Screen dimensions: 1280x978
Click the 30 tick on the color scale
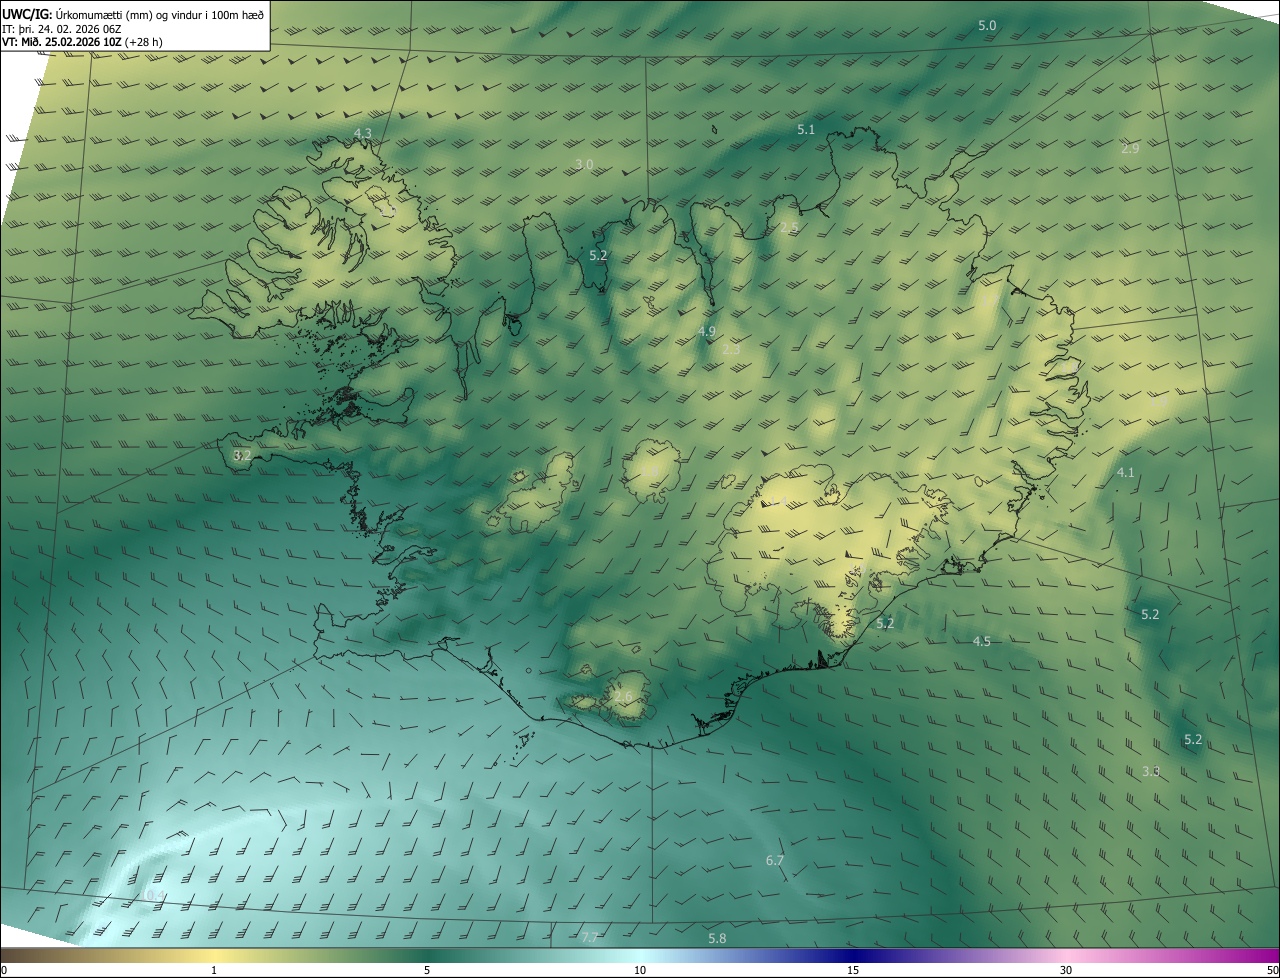pos(1066,971)
